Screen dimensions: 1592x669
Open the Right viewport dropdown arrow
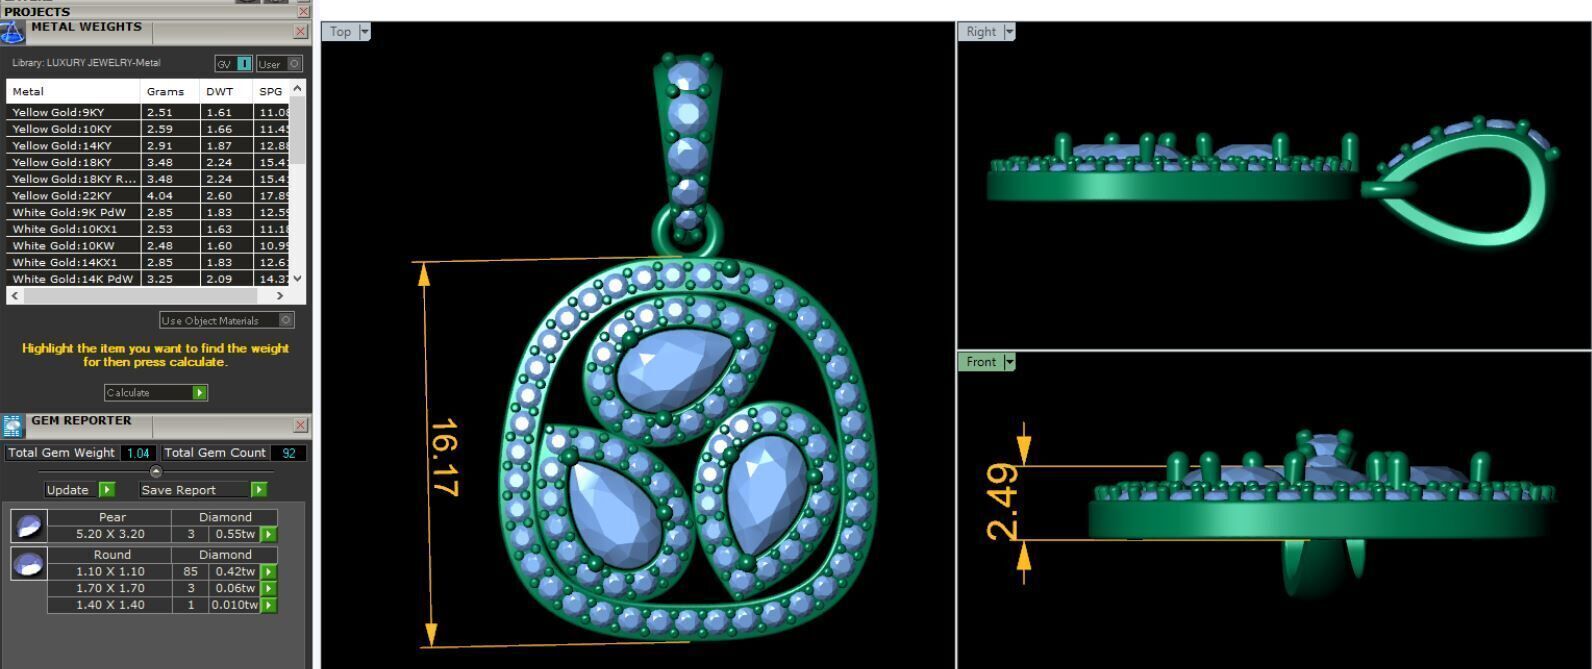click(x=1009, y=32)
